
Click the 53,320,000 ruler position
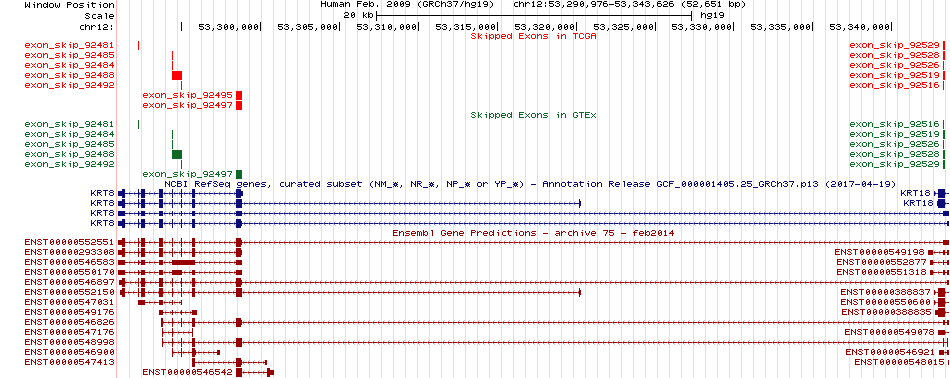[545, 27]
